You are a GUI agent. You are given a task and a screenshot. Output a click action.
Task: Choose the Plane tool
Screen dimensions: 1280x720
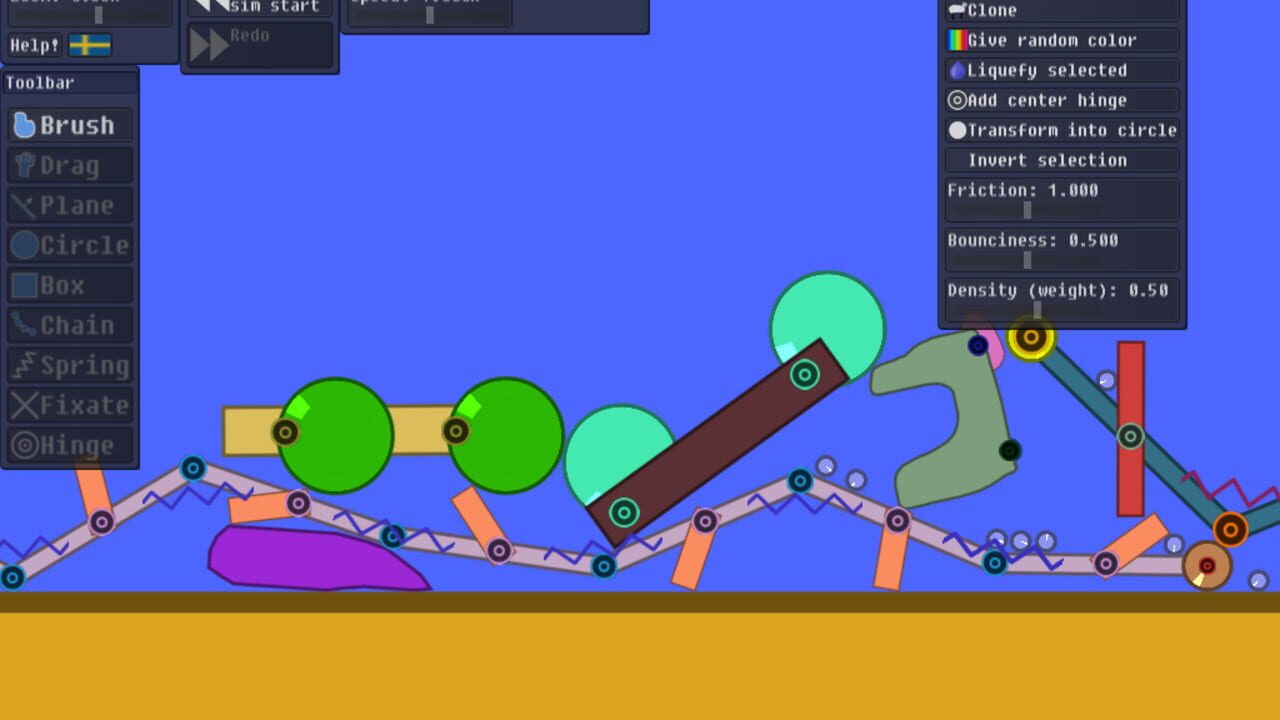(x=70, y=205)
